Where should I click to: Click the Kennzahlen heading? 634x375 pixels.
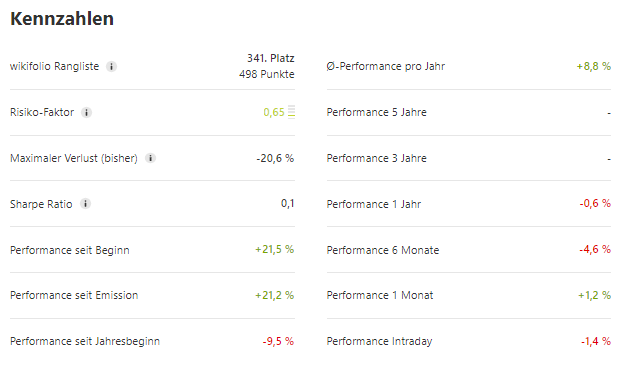tap(62, 19)
